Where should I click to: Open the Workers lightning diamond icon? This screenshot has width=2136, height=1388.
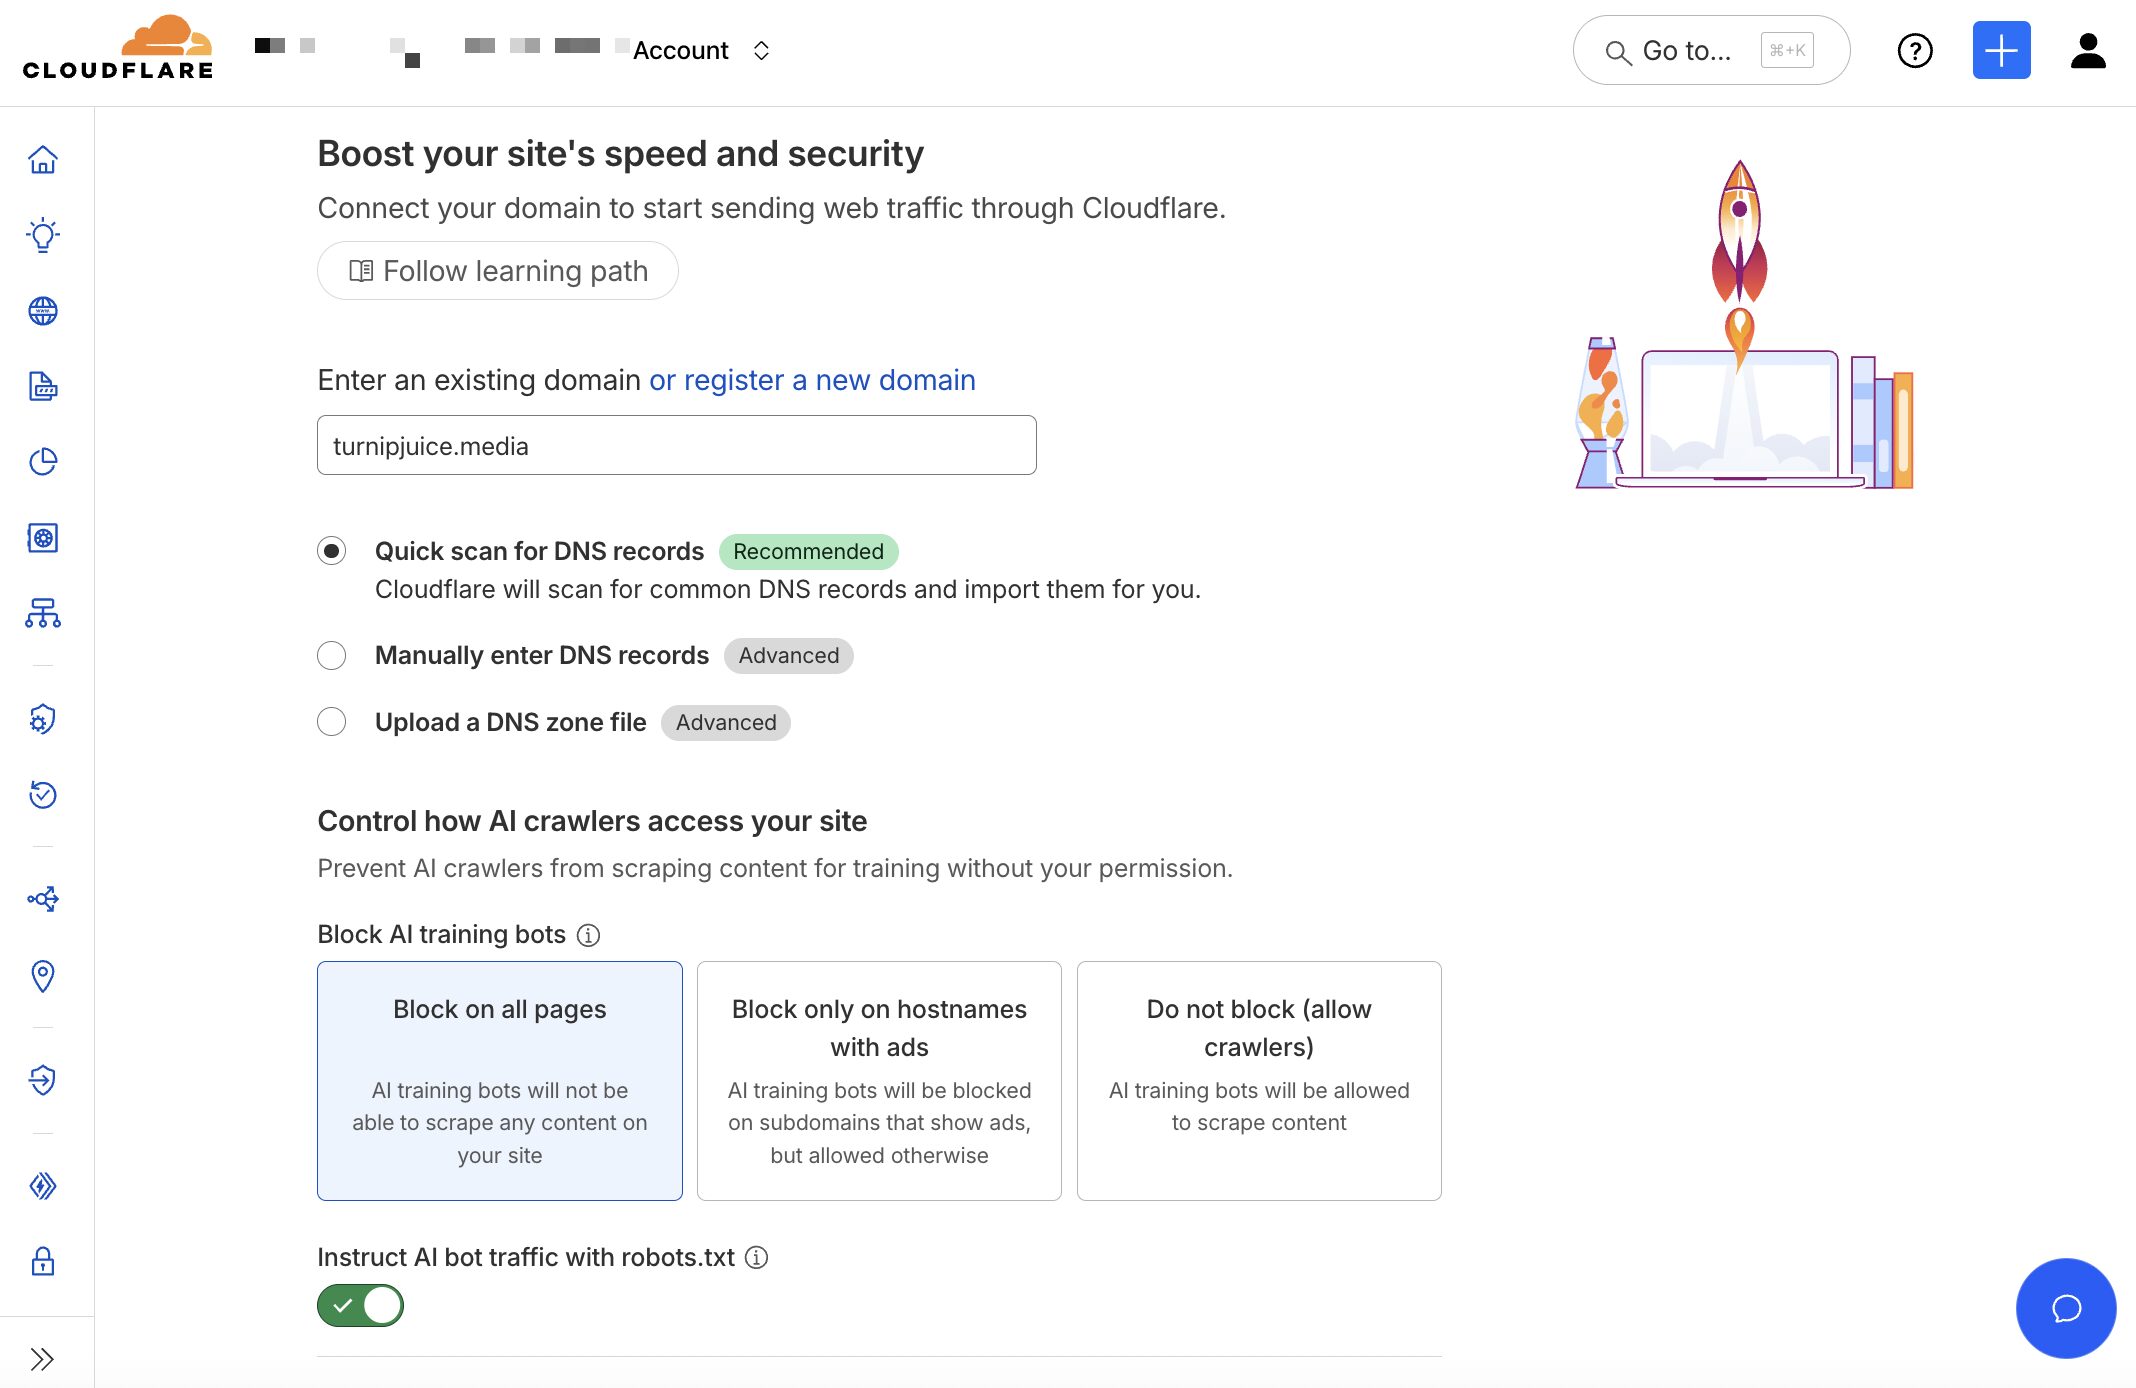coord(43,1187)
